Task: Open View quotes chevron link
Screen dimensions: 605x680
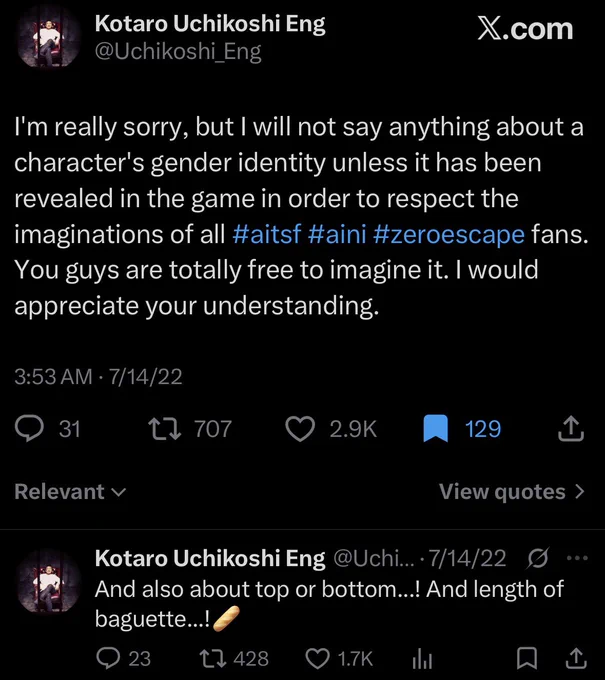Action: (512, 492)
